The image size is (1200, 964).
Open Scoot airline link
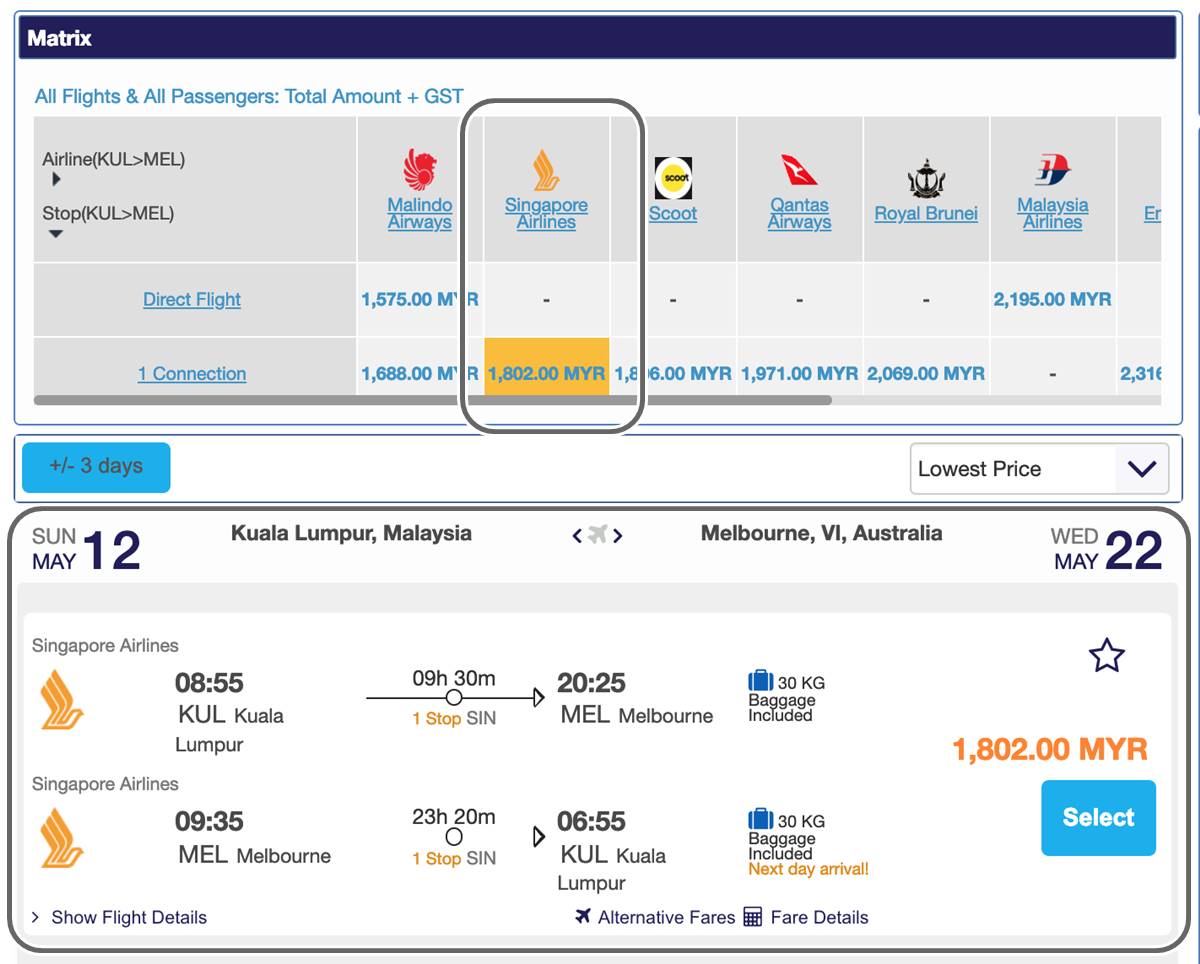(673, 213)
